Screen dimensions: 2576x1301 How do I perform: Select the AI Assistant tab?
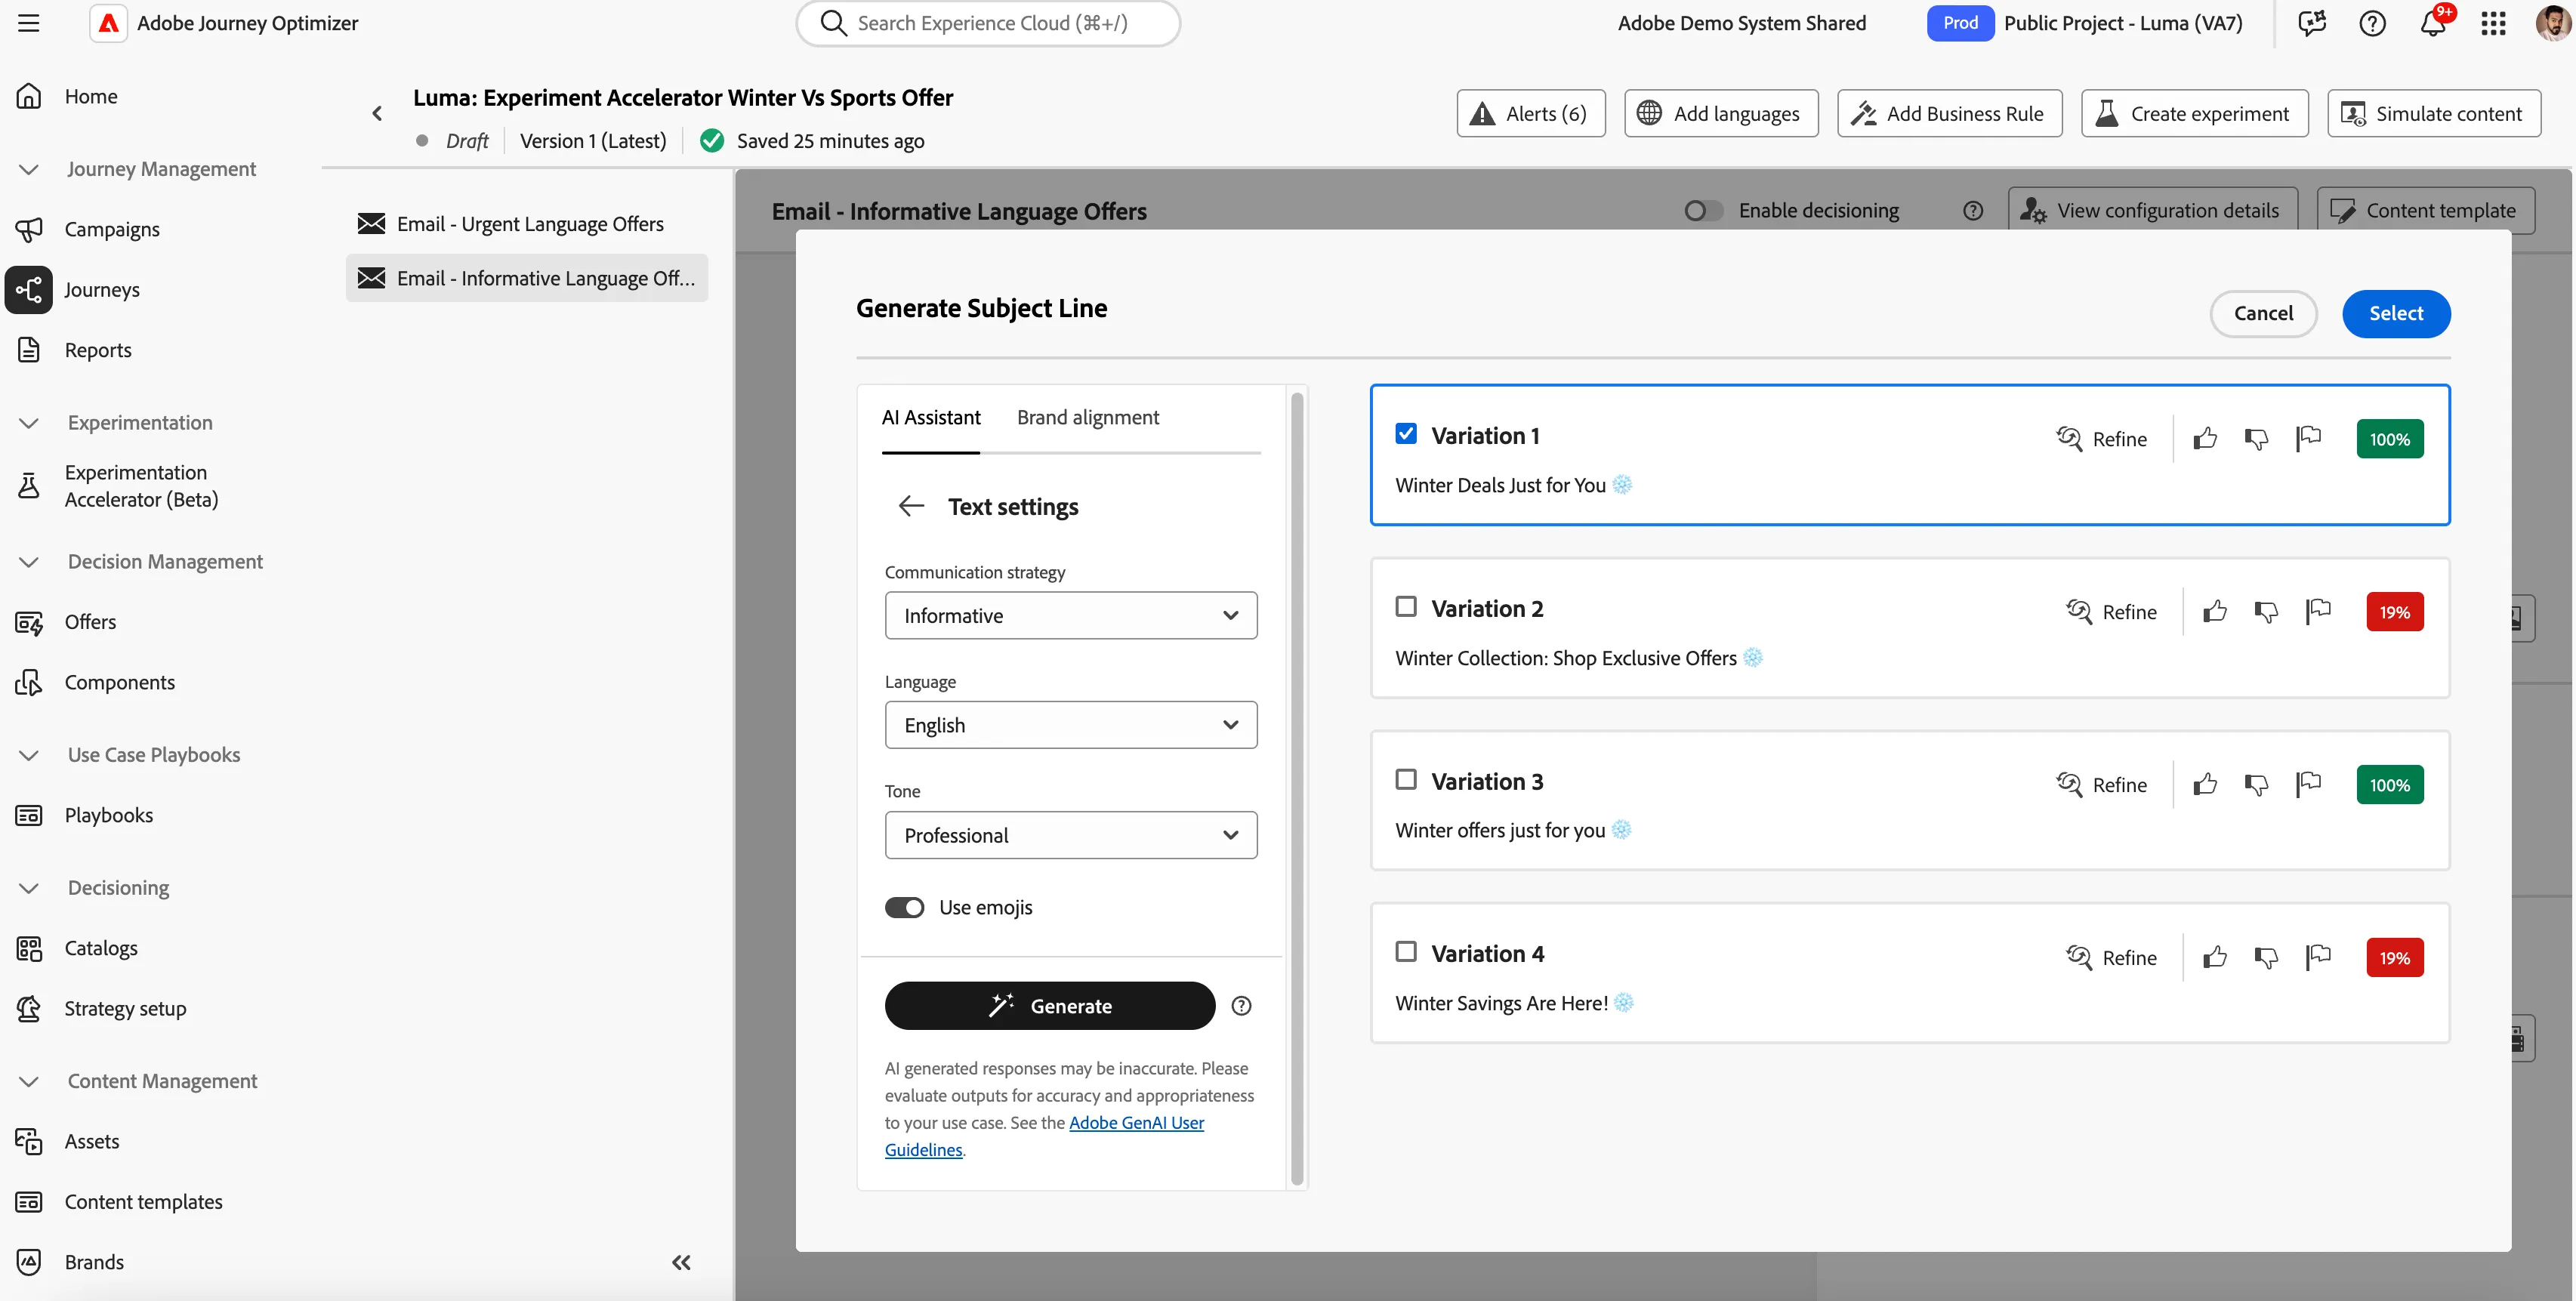[931, 417]
